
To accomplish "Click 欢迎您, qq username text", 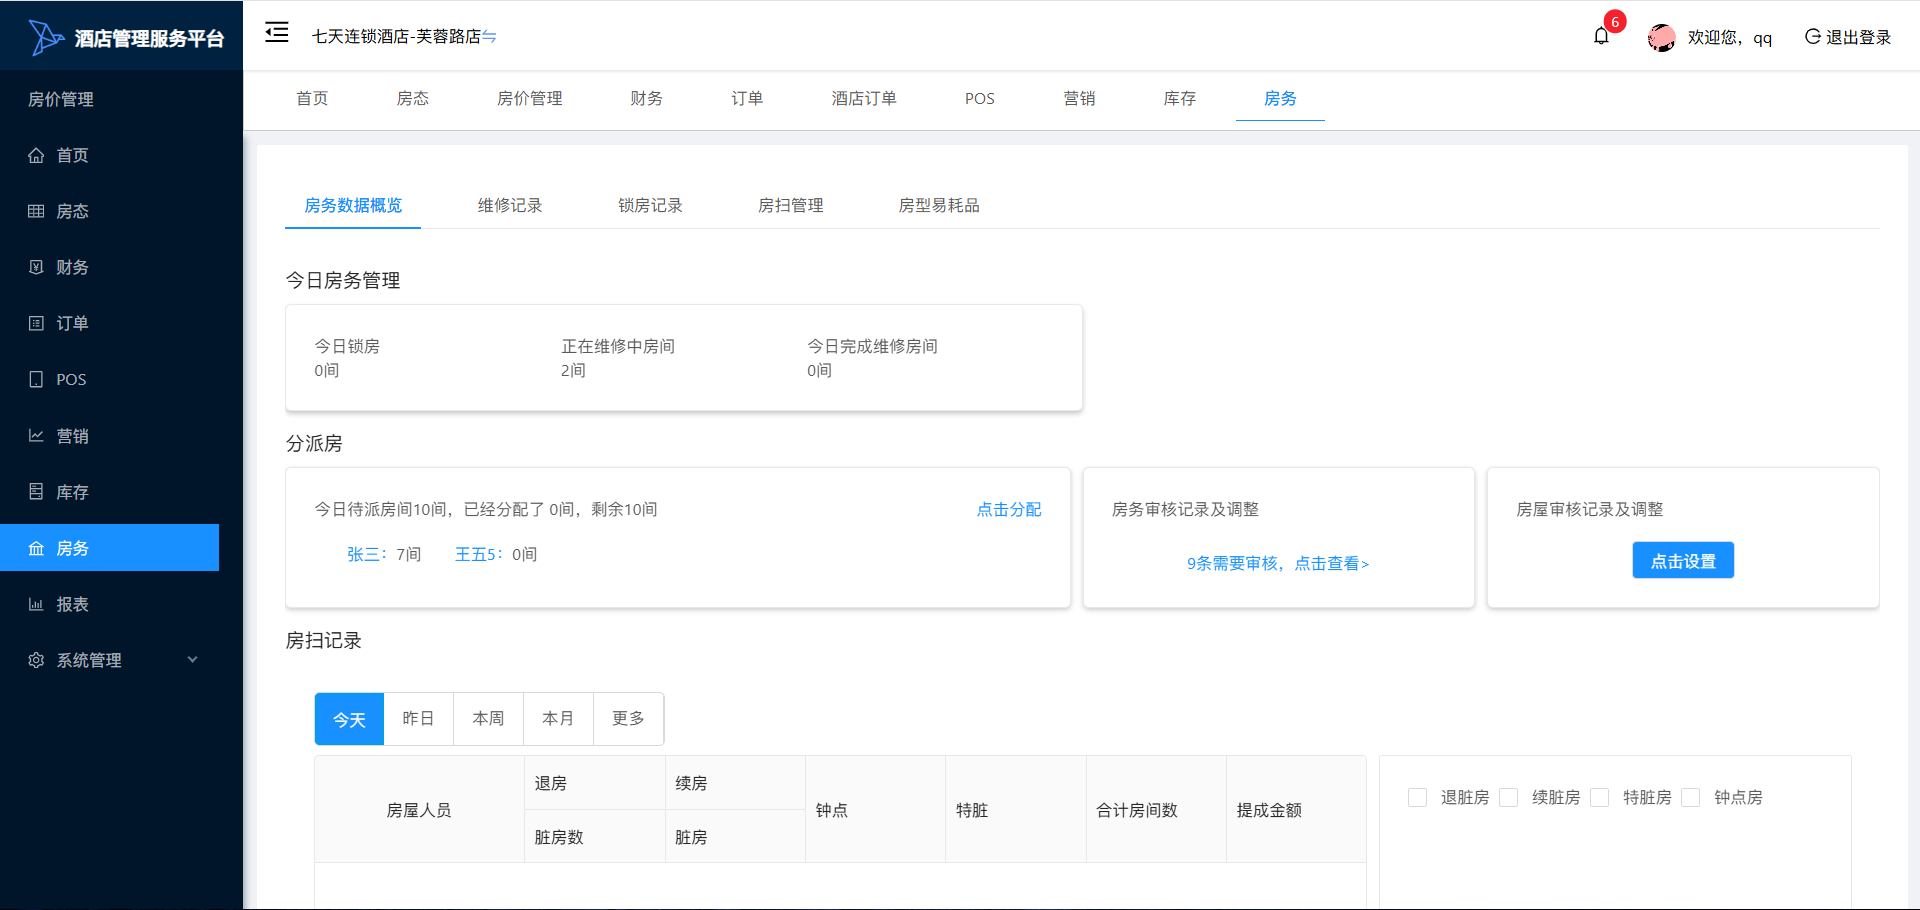I will 1730,37.
